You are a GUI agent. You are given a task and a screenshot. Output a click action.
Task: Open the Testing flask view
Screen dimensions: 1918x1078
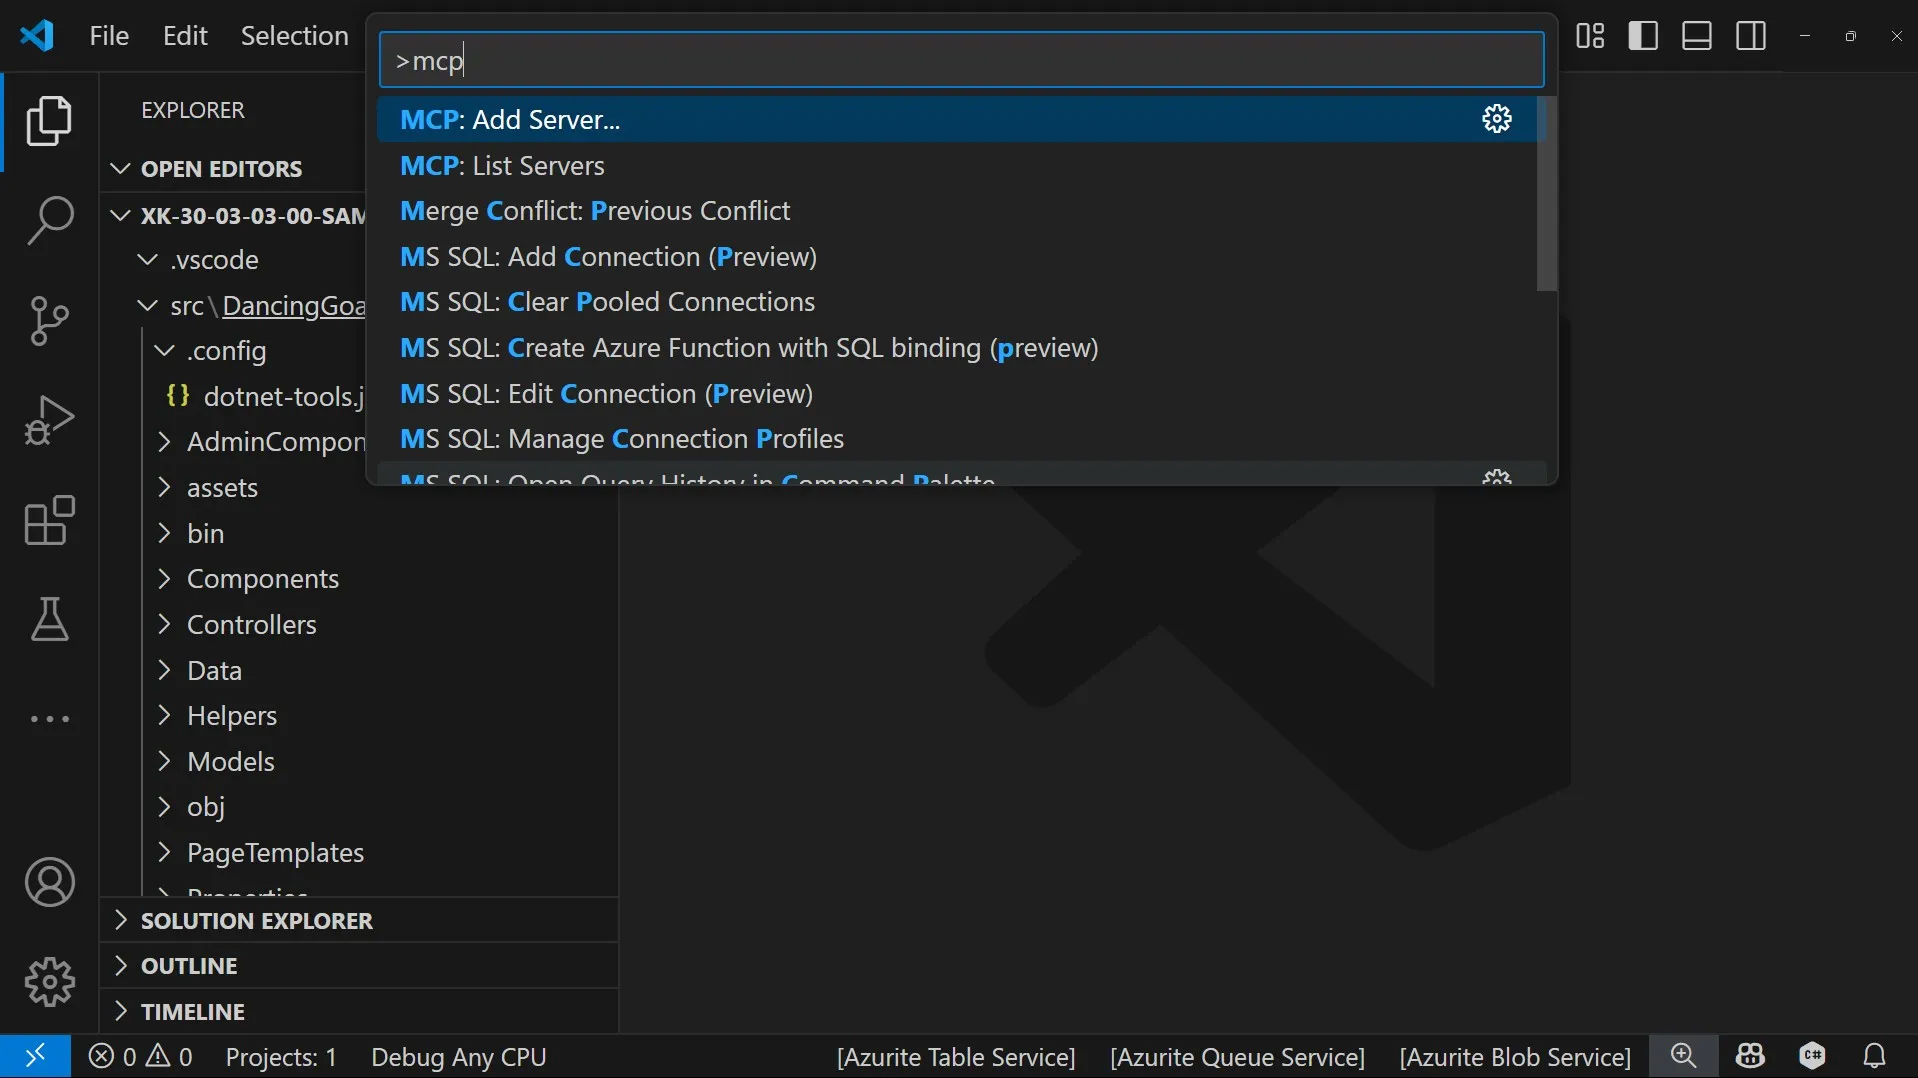[x=49, y=620]
